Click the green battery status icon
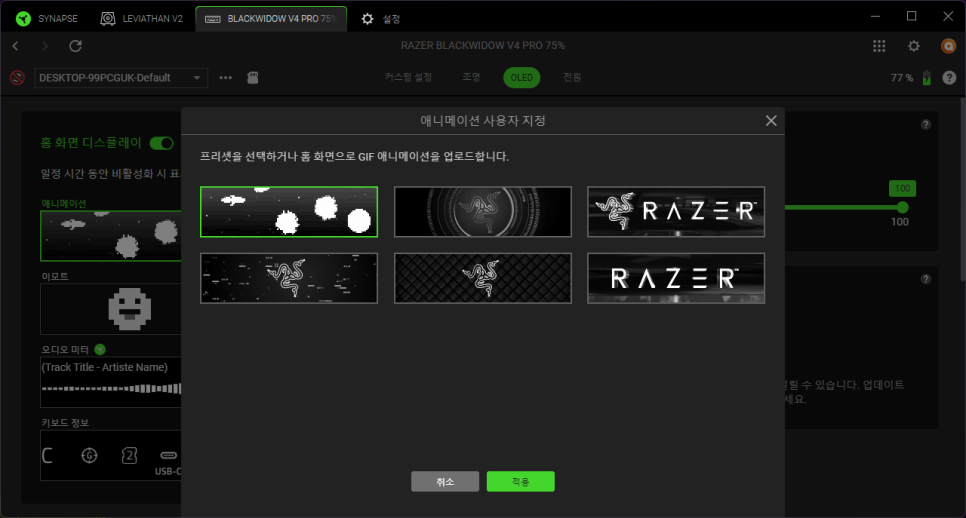This screenshot has width=966, height=518. [x=927, y=78]
